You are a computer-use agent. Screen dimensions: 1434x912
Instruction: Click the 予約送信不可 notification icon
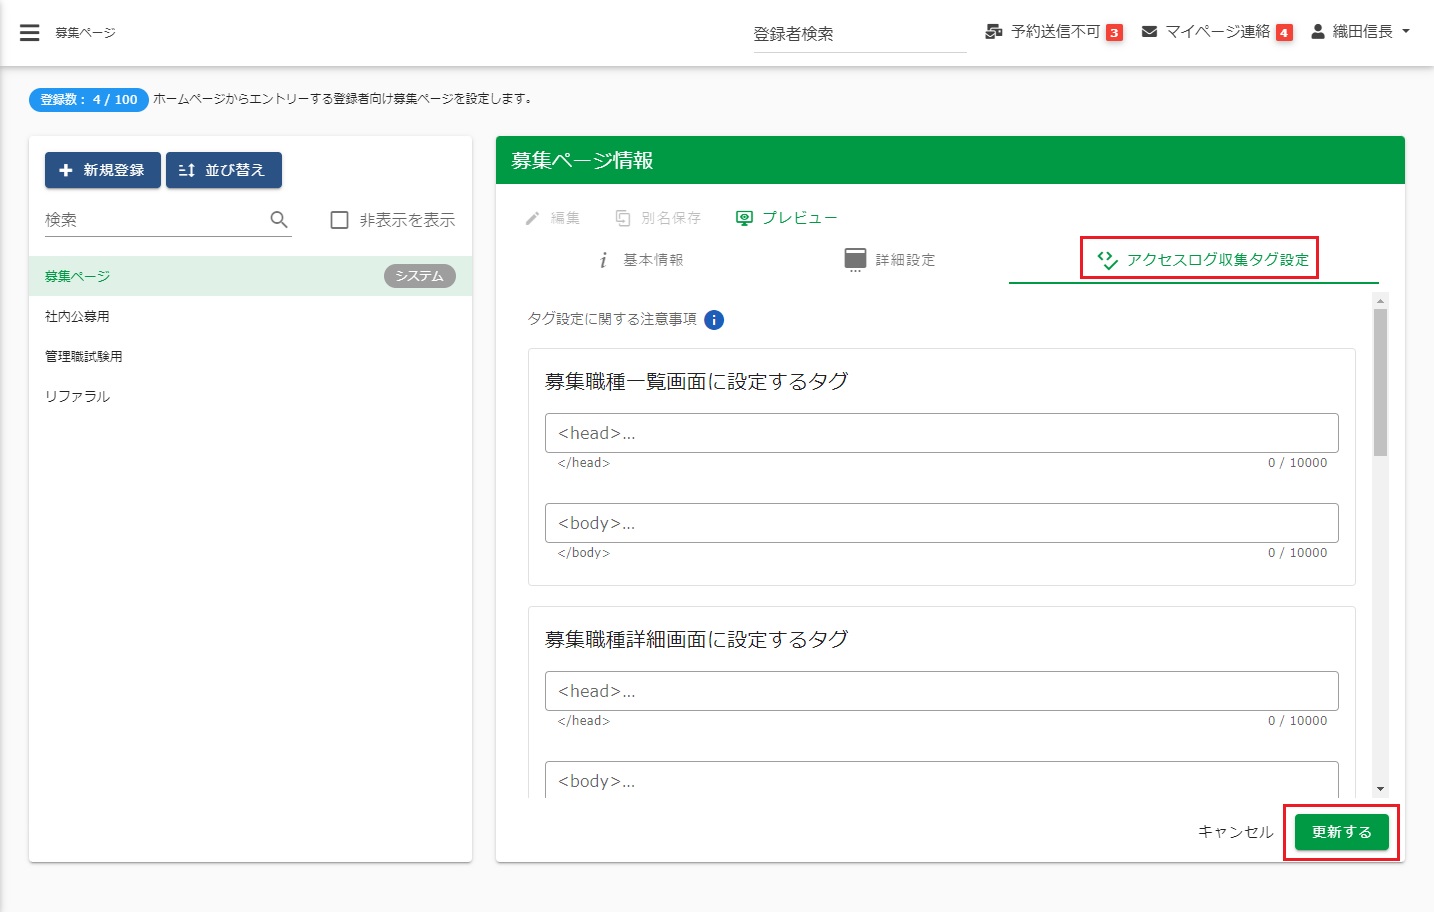click(x=993, y=32)
